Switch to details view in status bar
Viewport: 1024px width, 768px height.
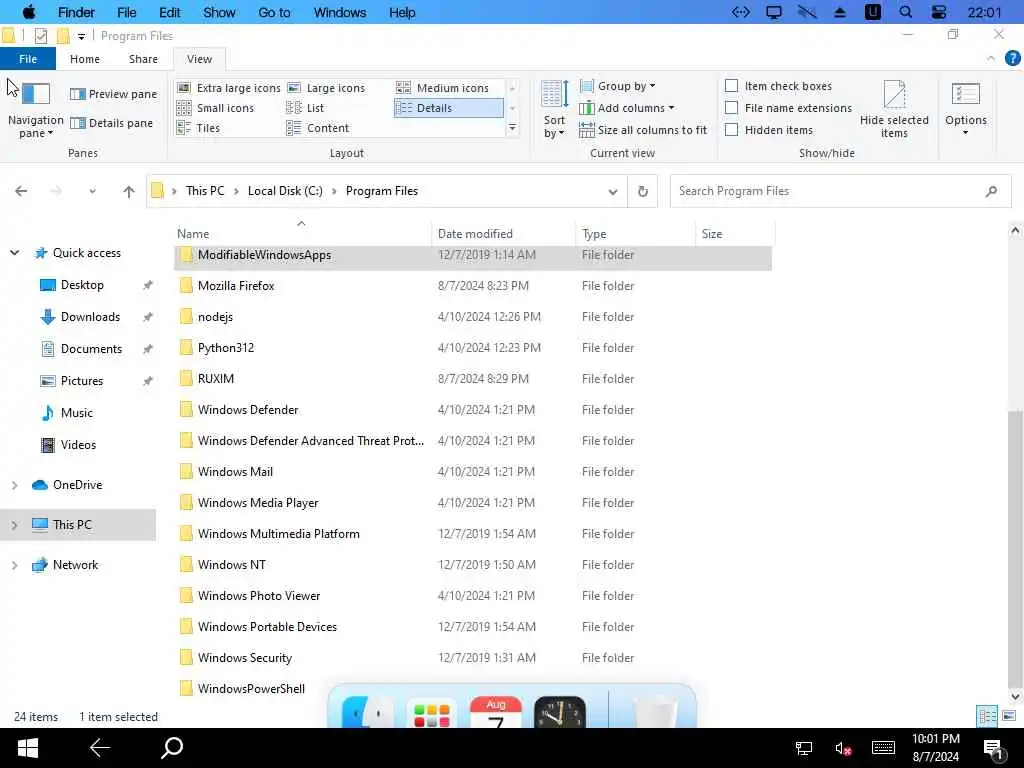tap(987, 716)
